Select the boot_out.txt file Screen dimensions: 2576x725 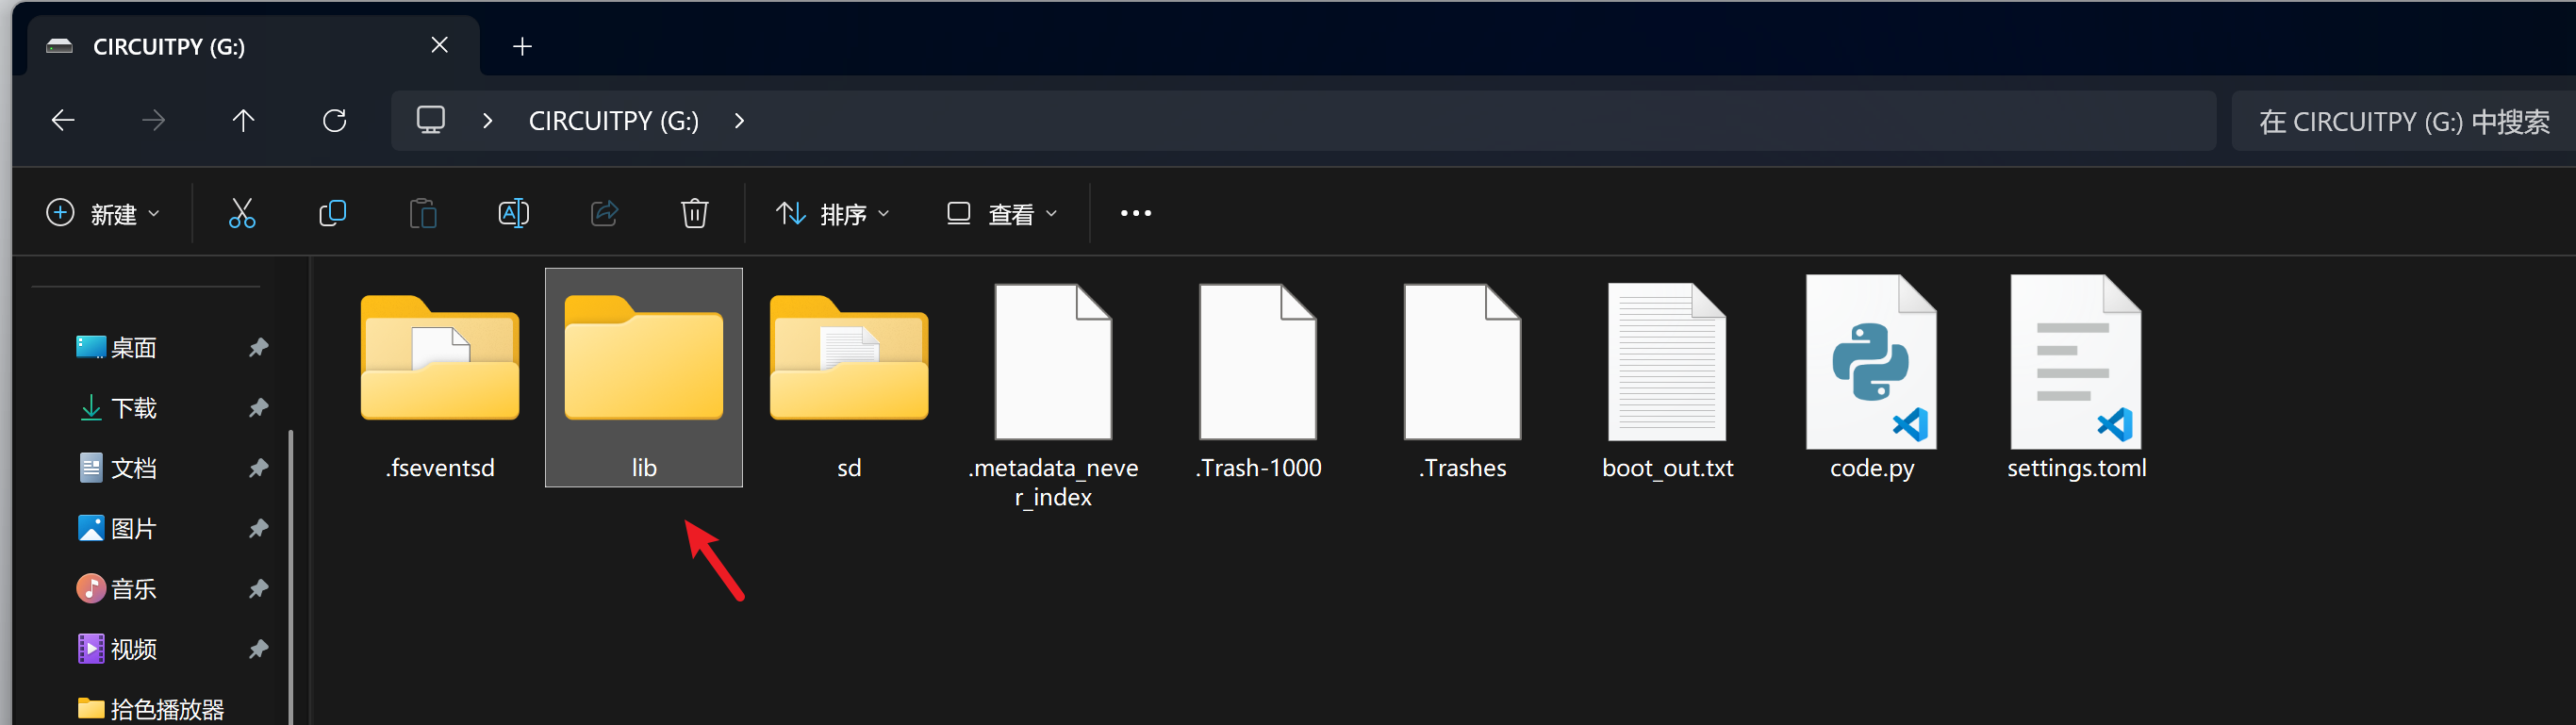[1667, 380]
